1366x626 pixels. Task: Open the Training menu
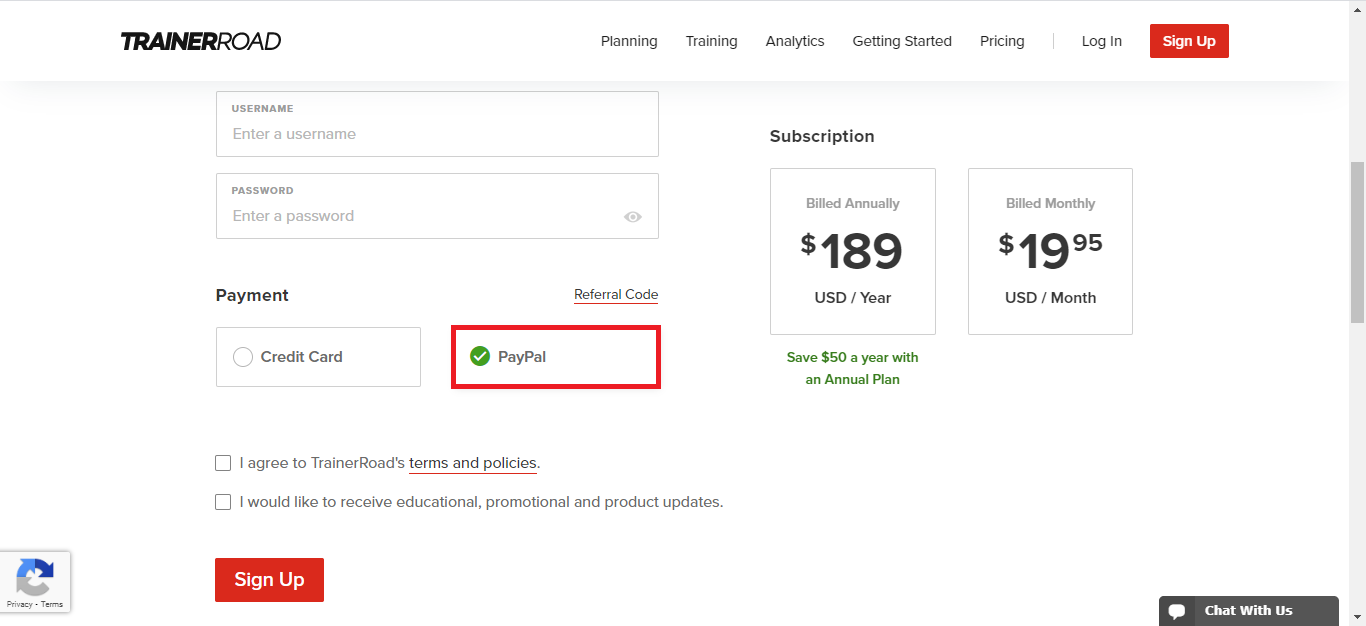(711, 41)
